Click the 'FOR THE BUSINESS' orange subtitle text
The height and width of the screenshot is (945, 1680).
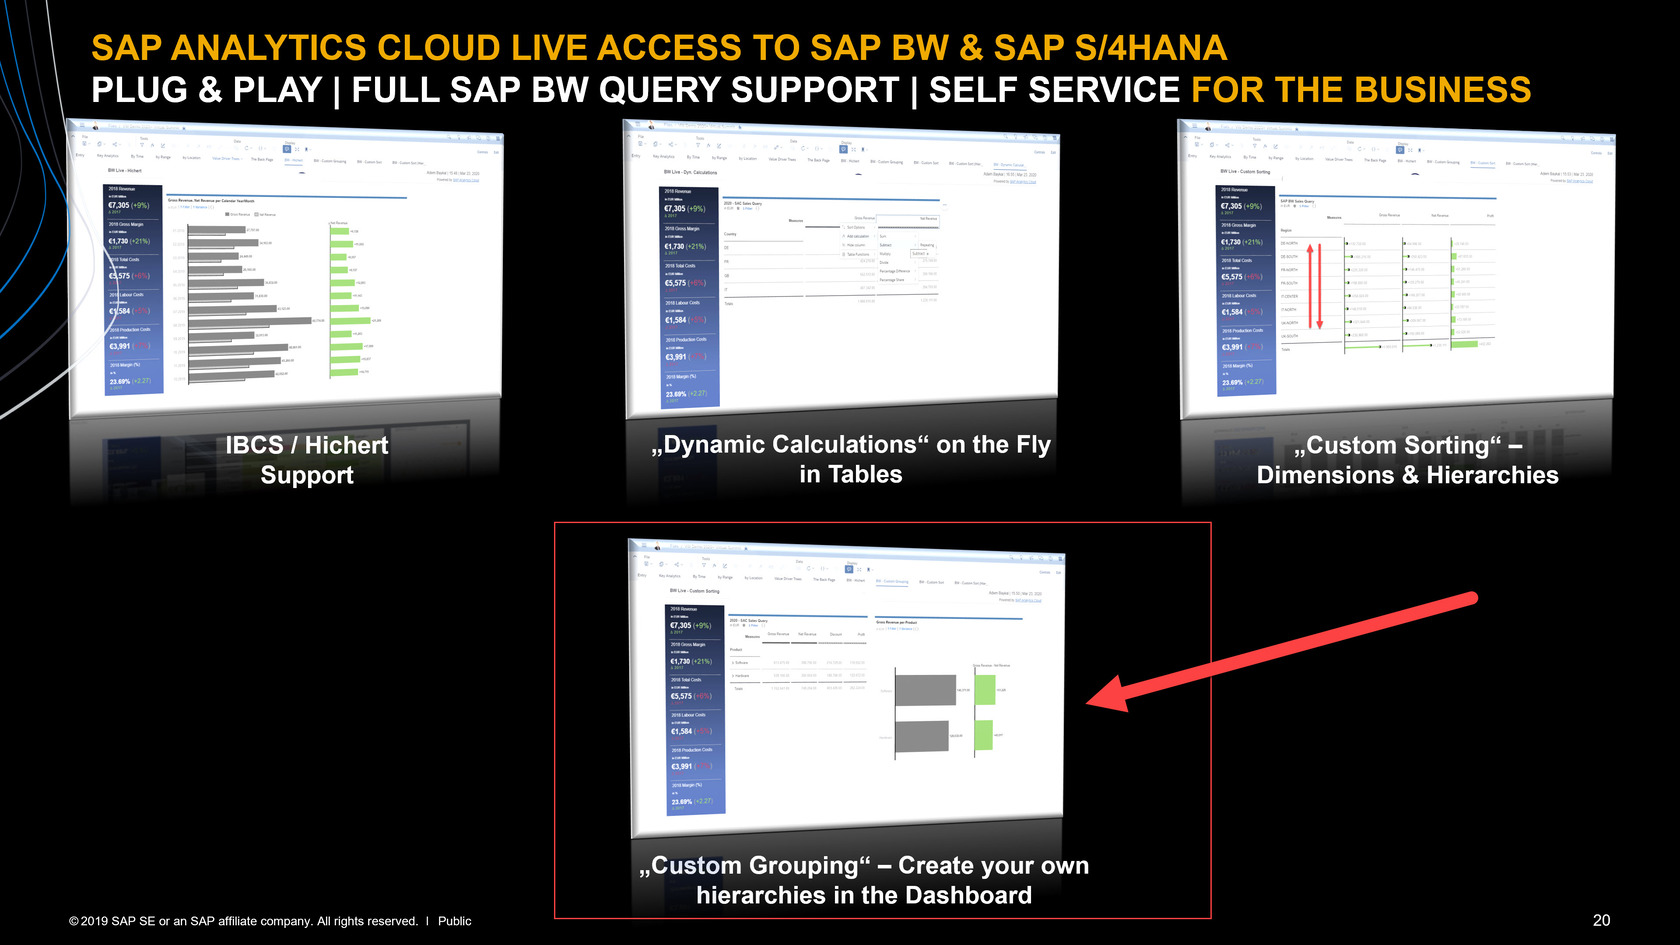point(1361,90)
